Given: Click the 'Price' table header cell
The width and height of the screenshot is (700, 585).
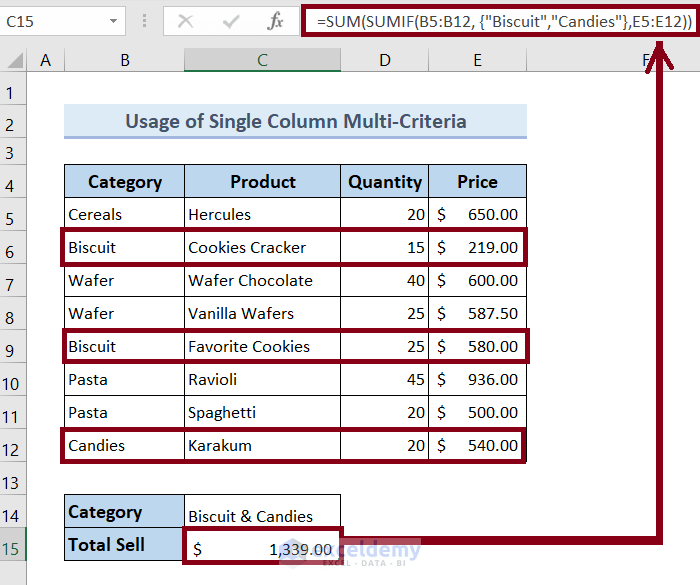Looking at the screenshot, I should point(478,181).
